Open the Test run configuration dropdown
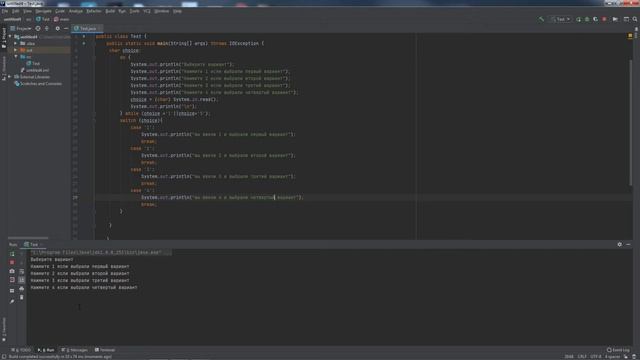The image size is (640, 360). point(560,19)
